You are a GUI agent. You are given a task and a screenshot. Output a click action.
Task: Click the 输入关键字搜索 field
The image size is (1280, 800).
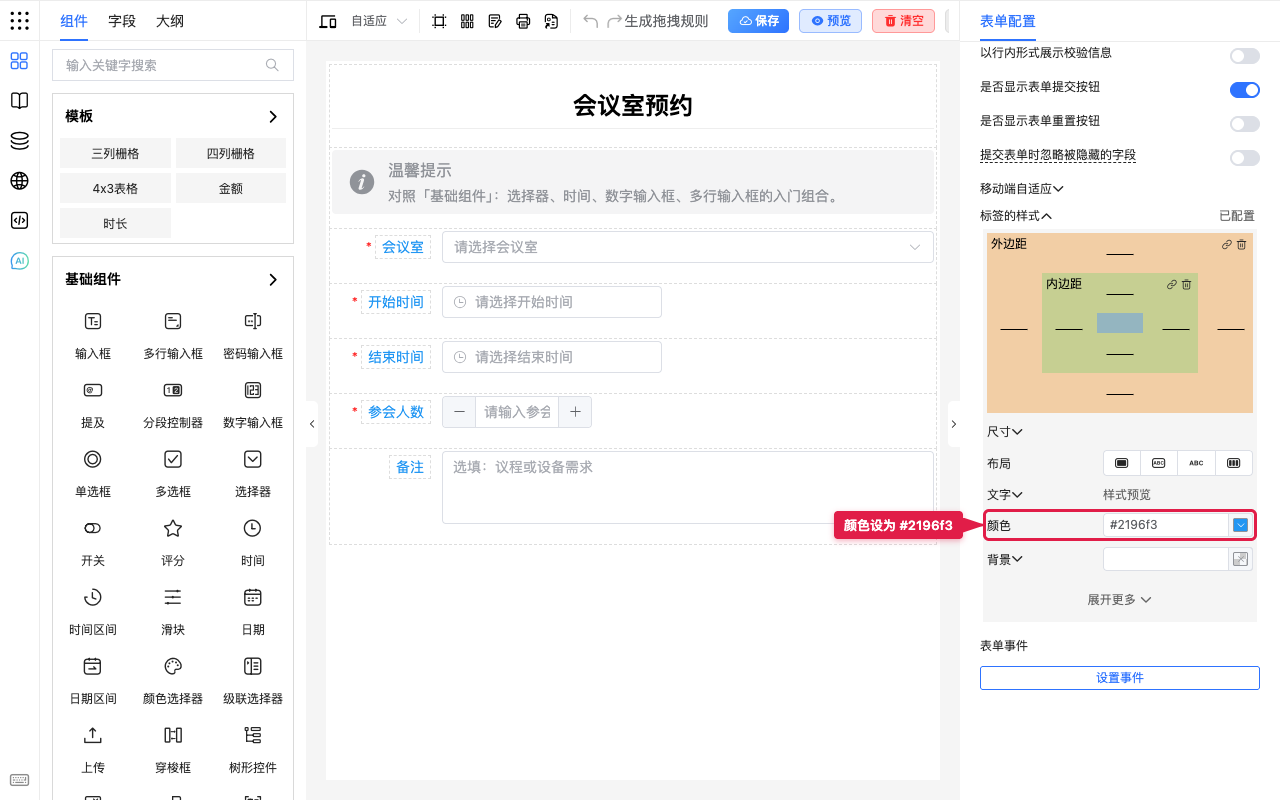173,65
